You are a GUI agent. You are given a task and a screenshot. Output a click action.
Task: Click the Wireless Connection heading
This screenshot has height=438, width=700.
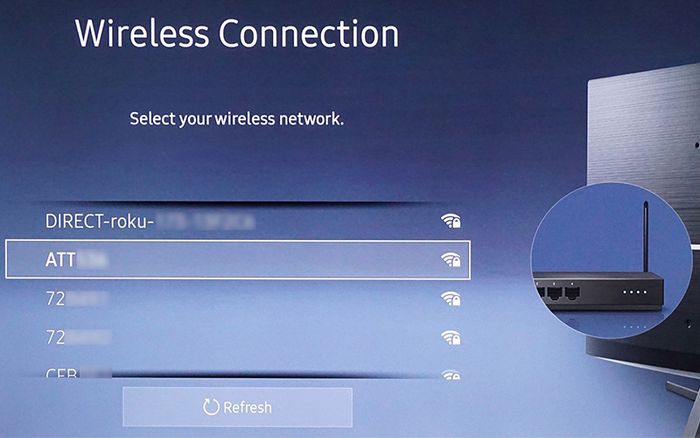[237, 34]
